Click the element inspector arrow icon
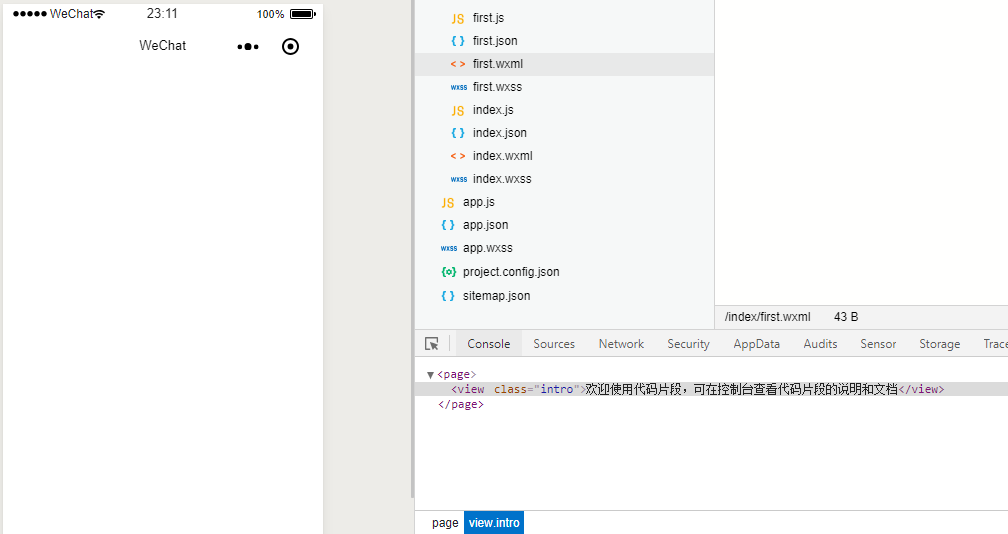This screenshot has width=1008, height=534. coord(432,344)
